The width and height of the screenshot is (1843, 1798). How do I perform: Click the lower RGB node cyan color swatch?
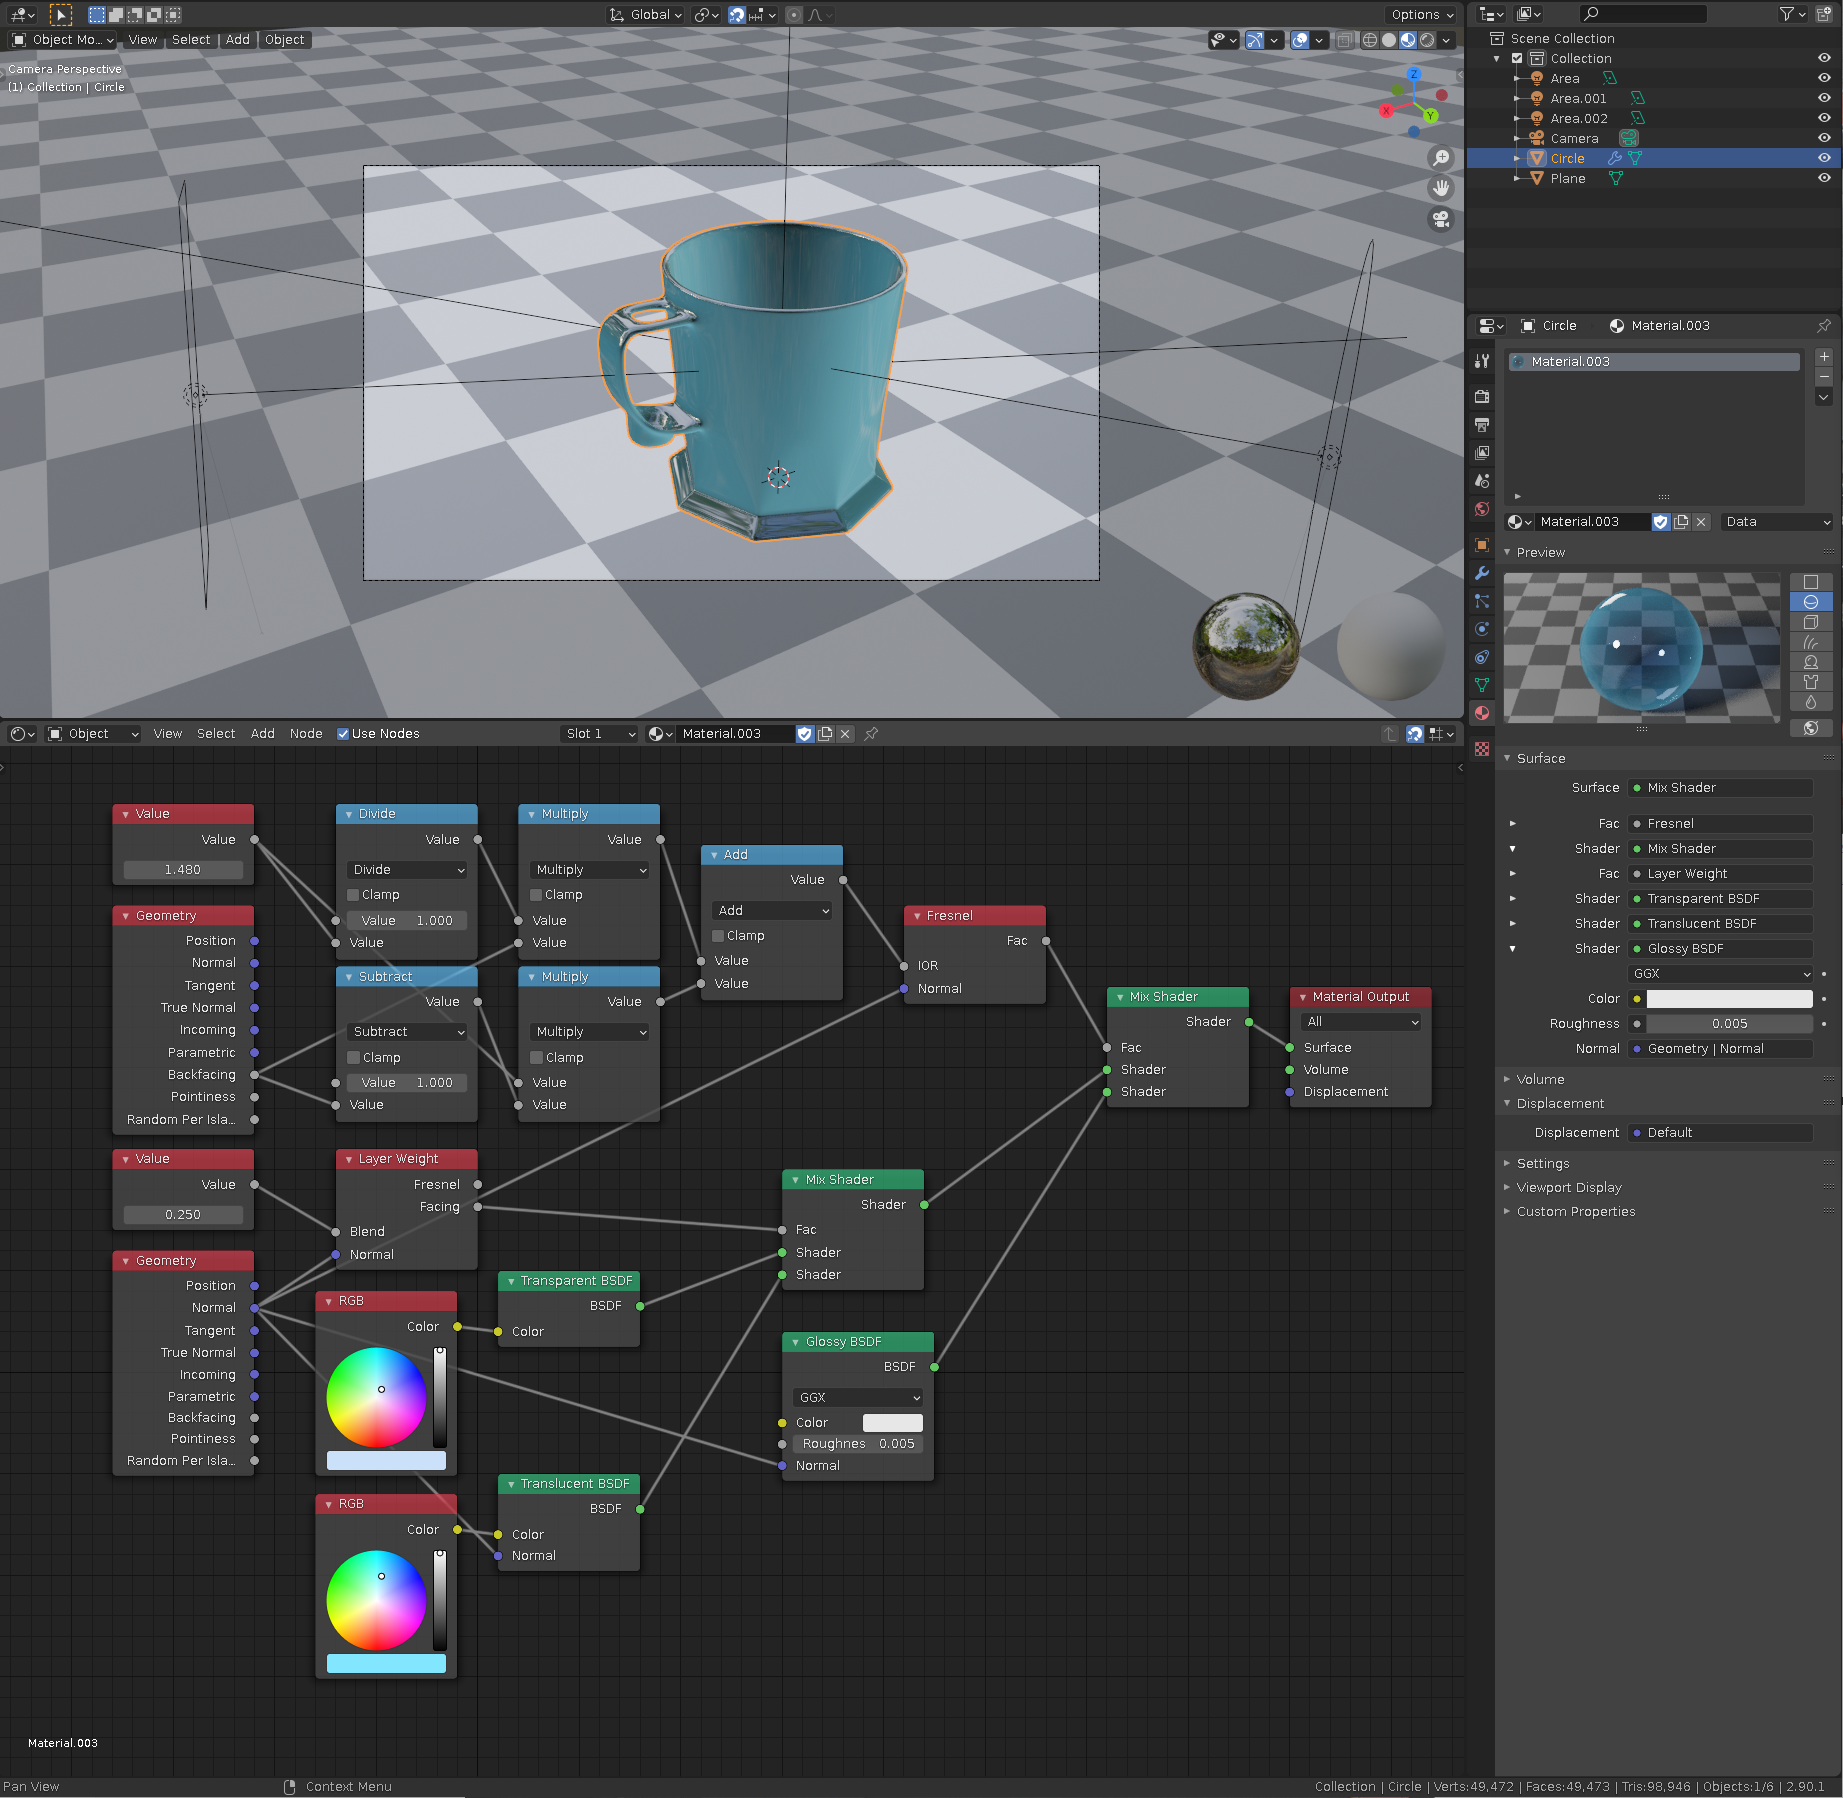point(386,1664)
